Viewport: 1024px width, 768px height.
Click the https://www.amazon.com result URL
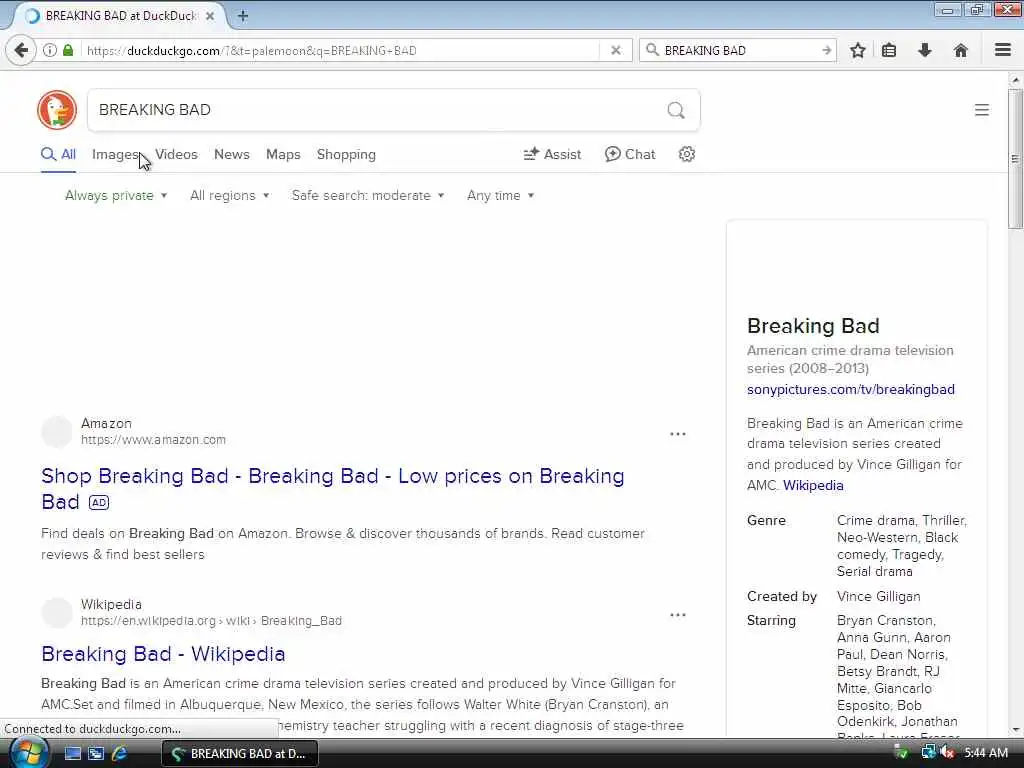[153, 440]
